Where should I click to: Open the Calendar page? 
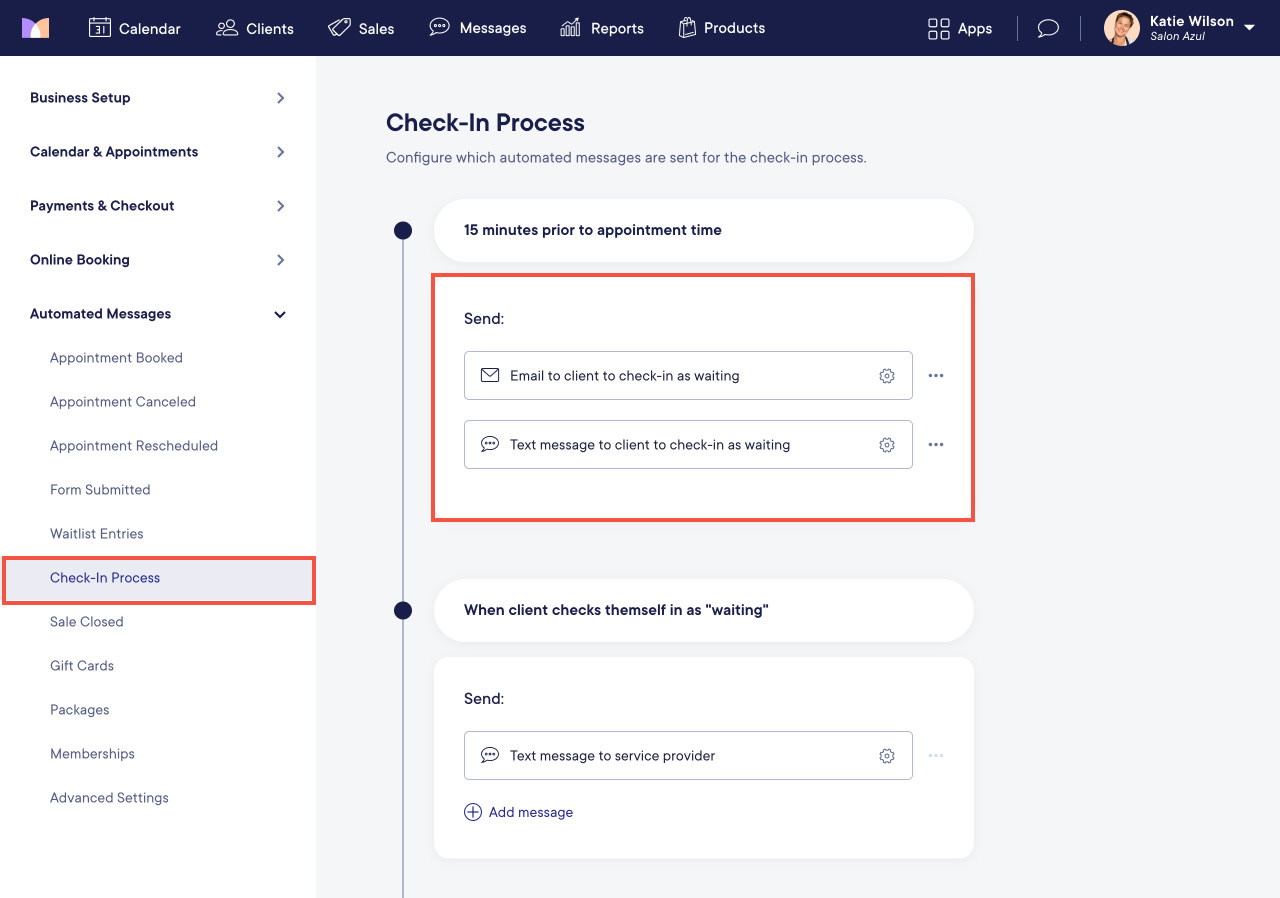pyautogui.click(x=135, y=28)
